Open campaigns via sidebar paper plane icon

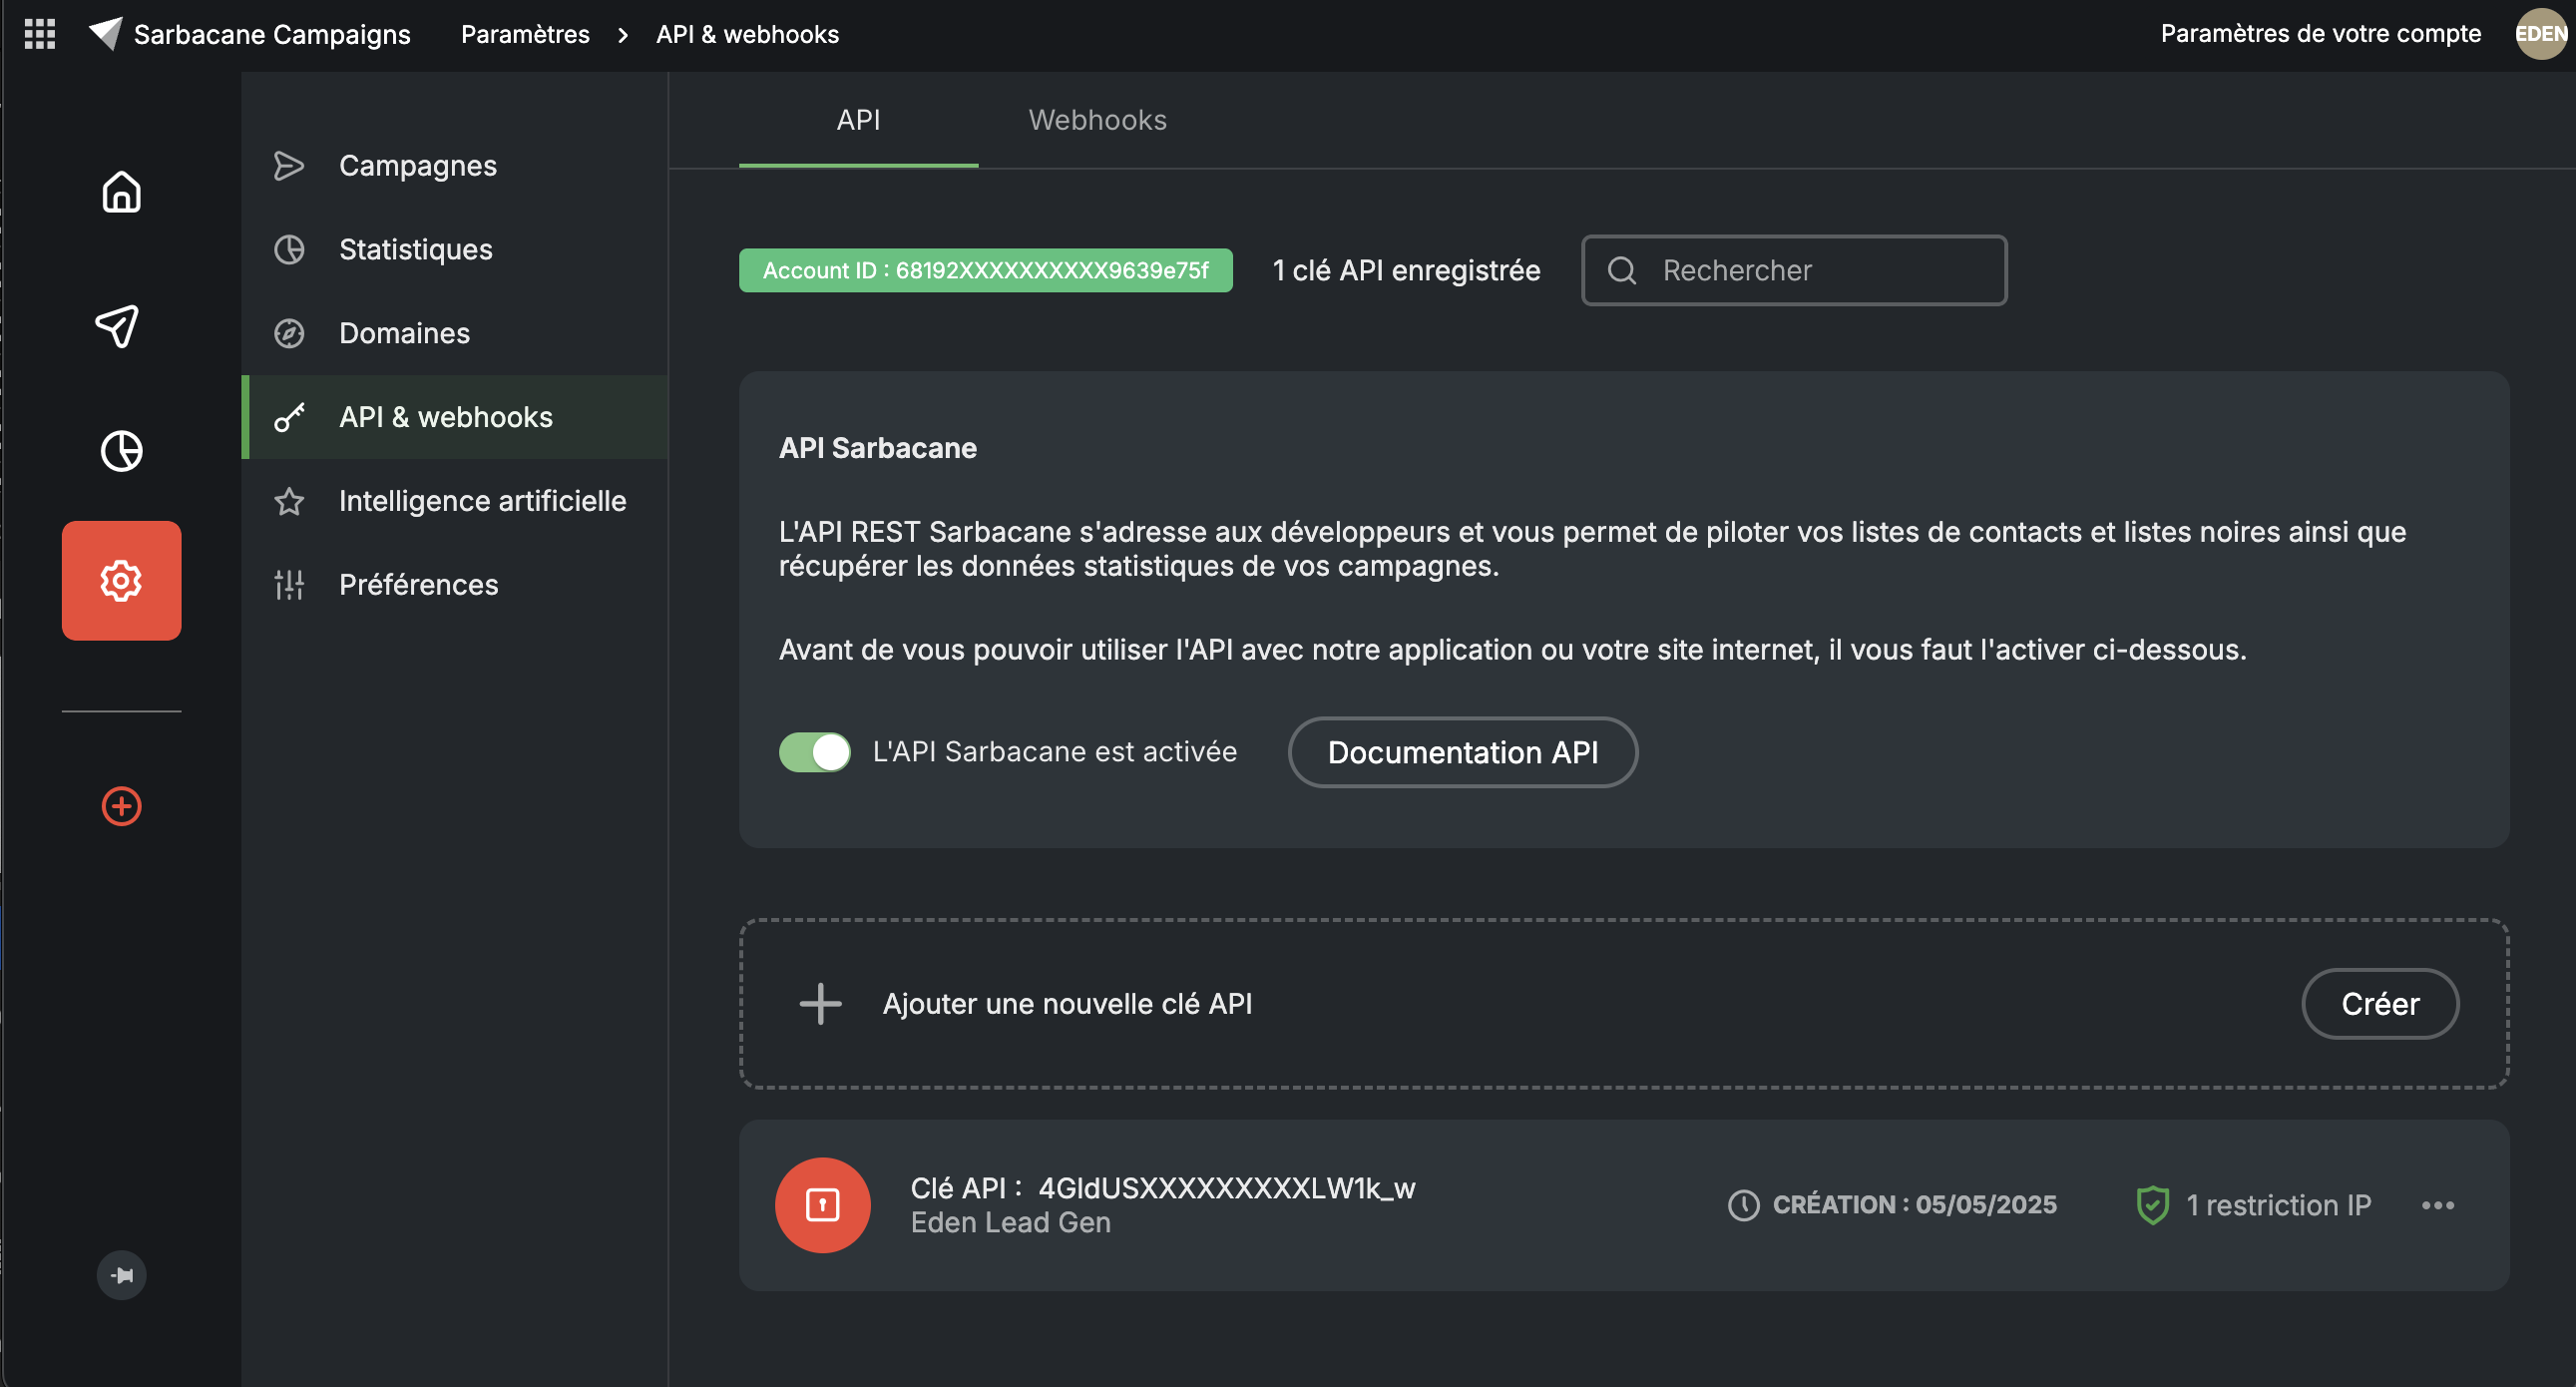pyautogui.click(x=118, y=326)
